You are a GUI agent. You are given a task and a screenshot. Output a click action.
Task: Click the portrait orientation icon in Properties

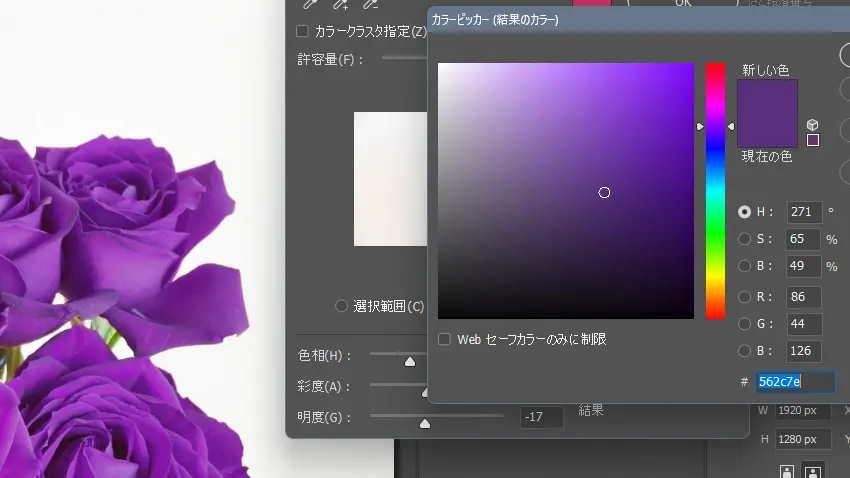[788, 471]
